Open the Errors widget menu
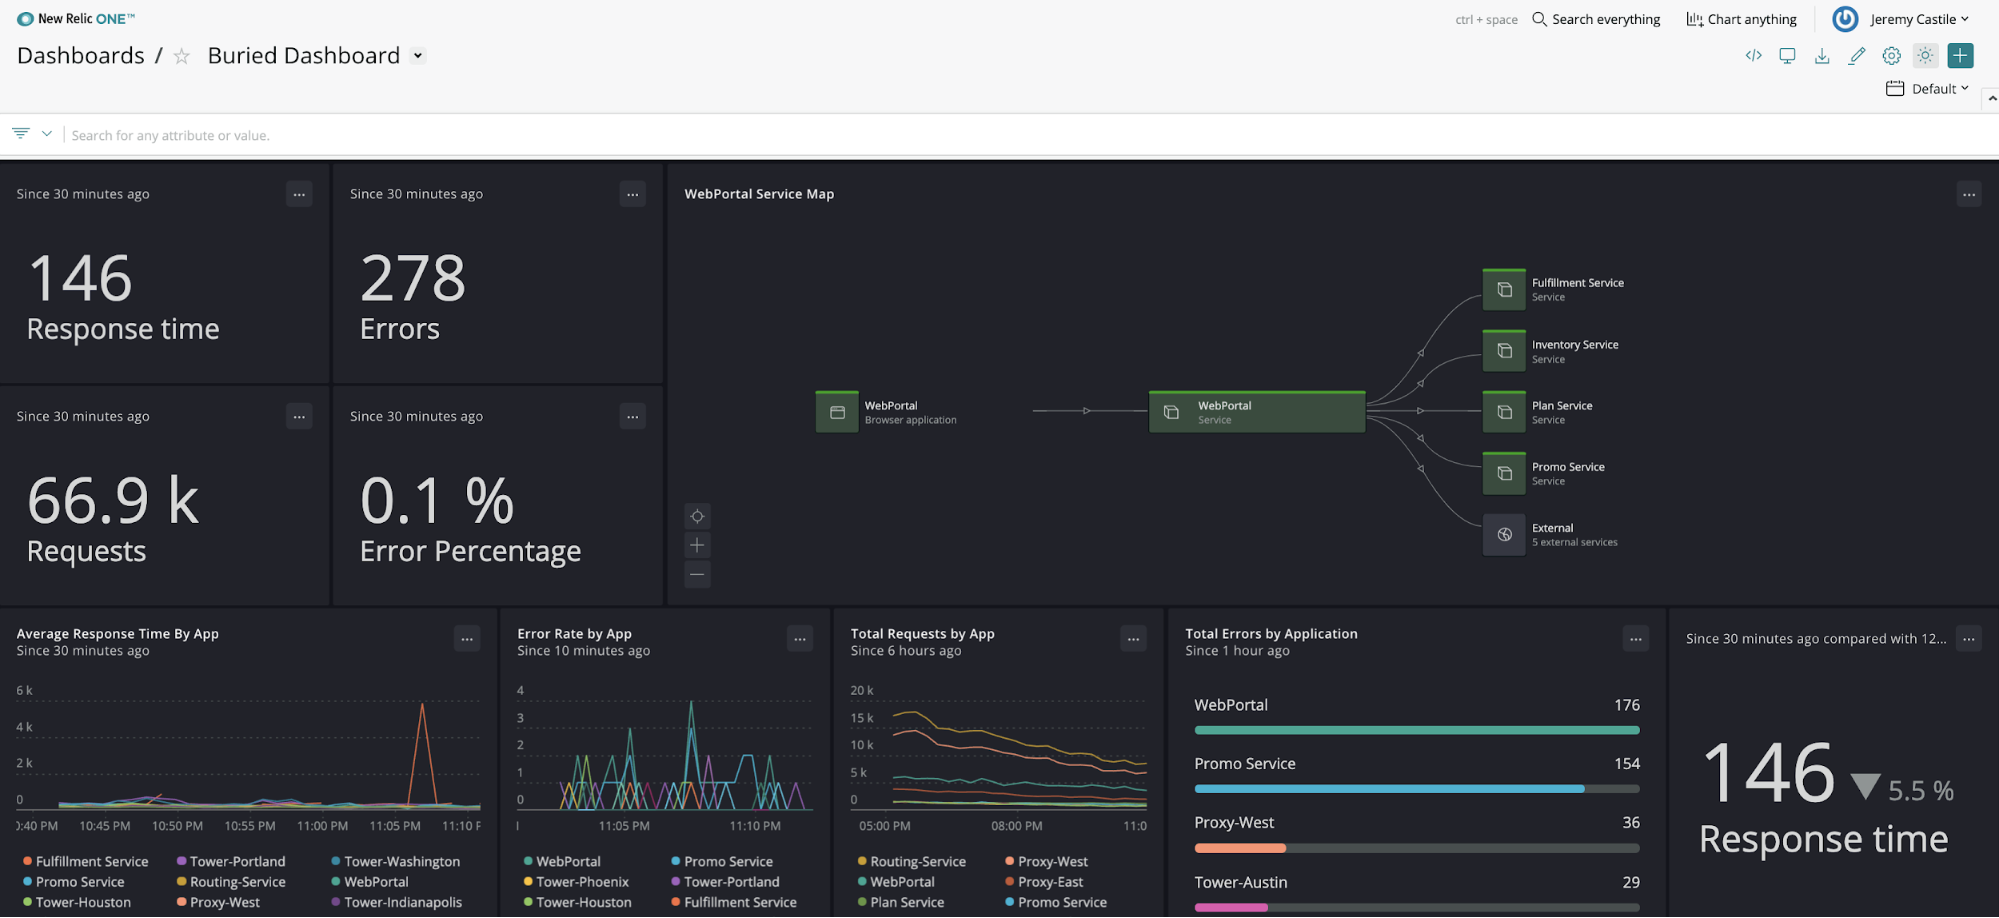The image size is (1999, 918). (x=633, y=194)
